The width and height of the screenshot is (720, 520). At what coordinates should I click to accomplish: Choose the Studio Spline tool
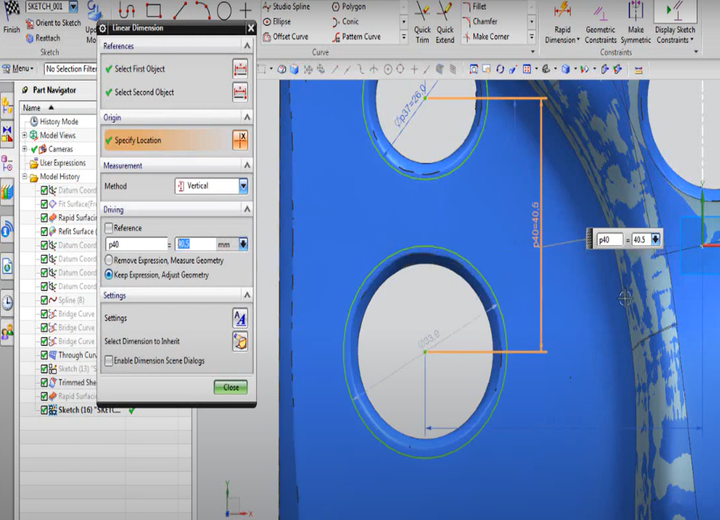tap(286, 6)
